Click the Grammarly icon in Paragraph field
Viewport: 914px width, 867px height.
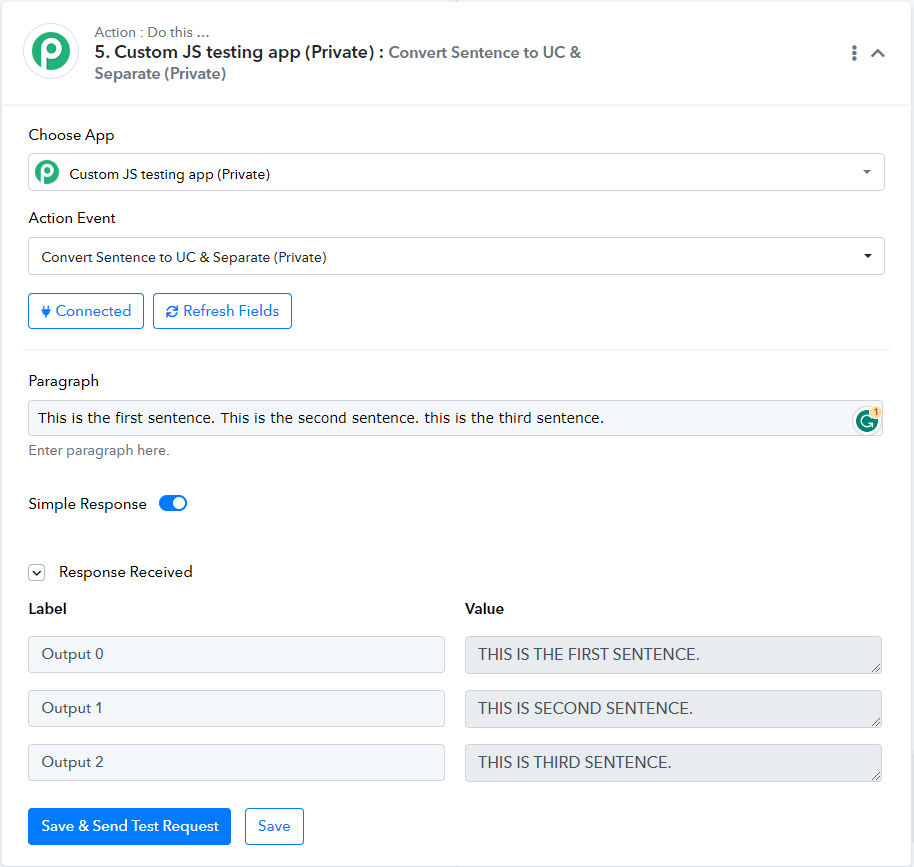pyautogui.click(x=867, y=420)
